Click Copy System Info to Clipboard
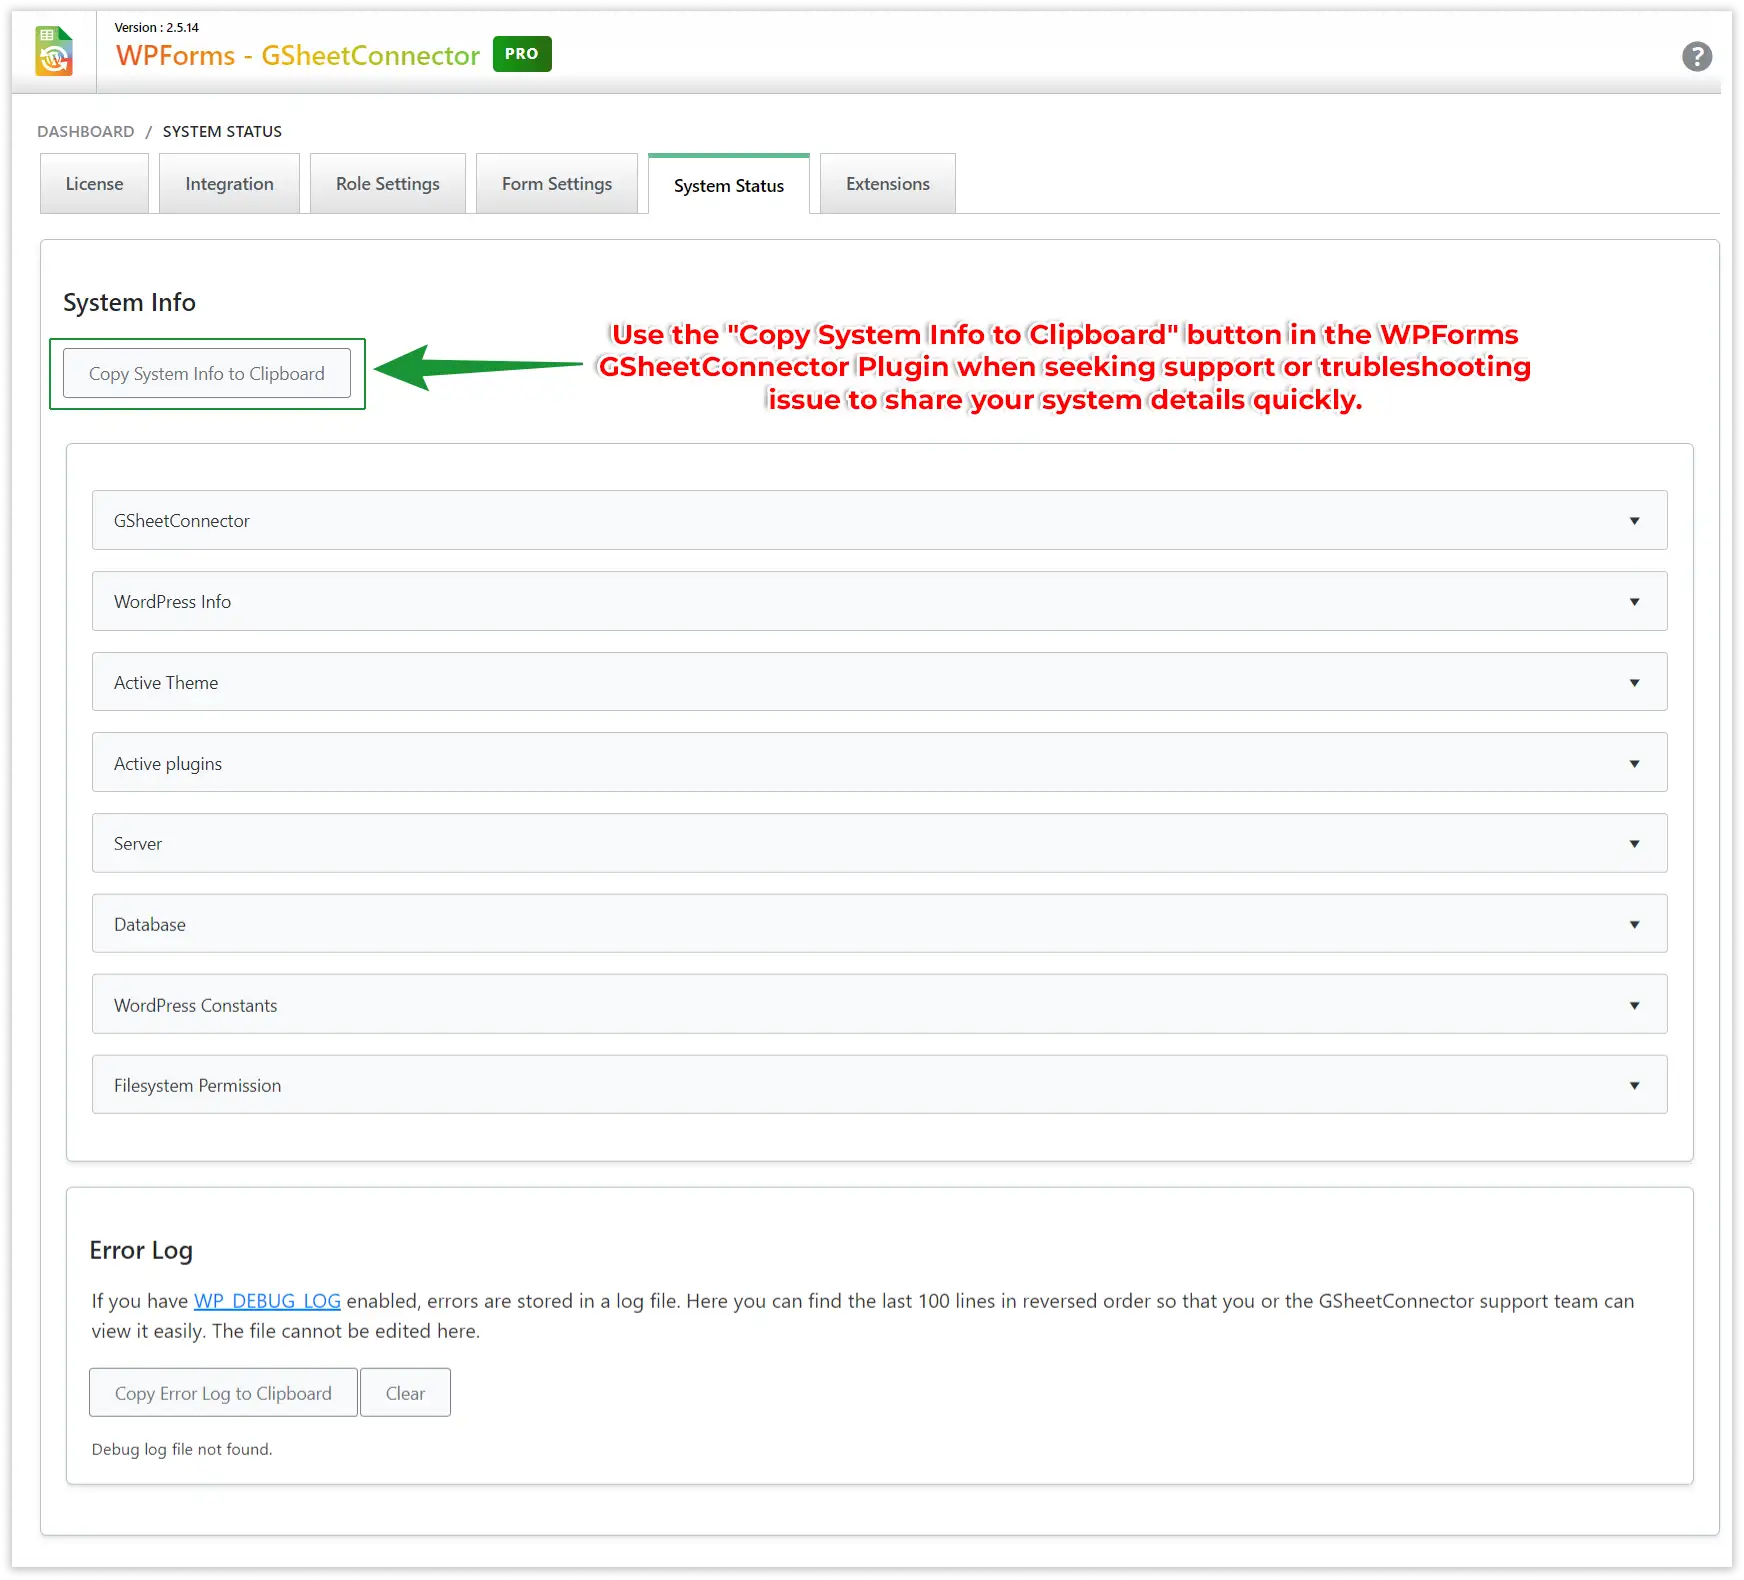The height and width of the screenshot is (1580, 1744). 206,373
